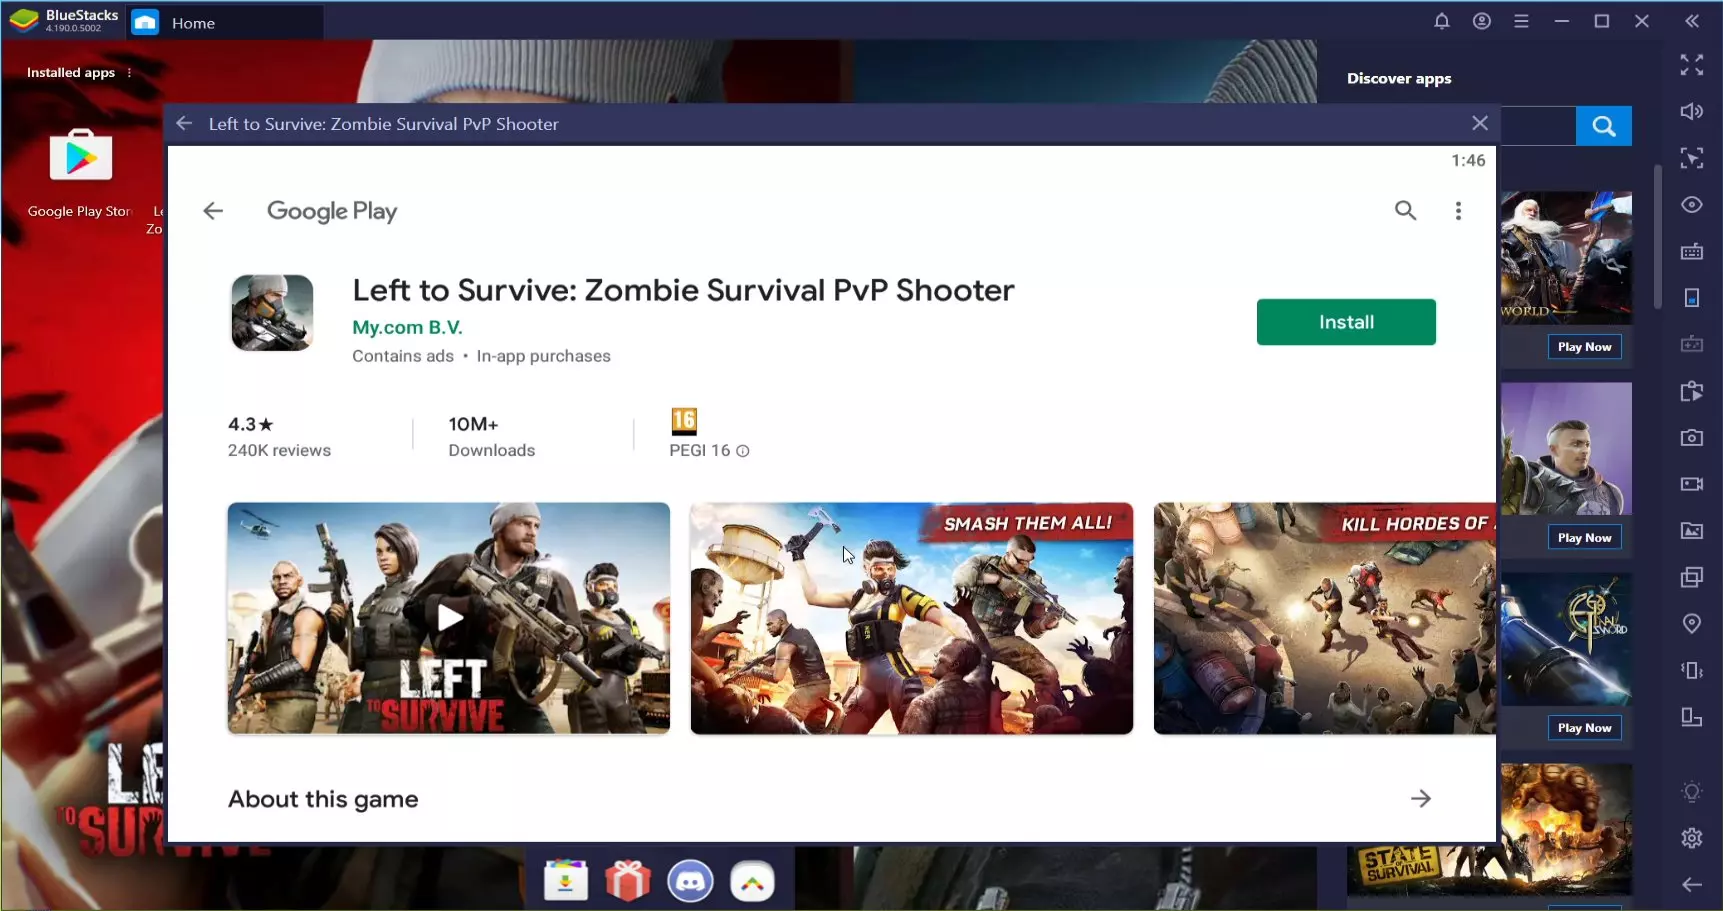Viewport: 1723px width, 911px height.
Task: Open the Smash Them All screenshot
Action: [911, 618]
